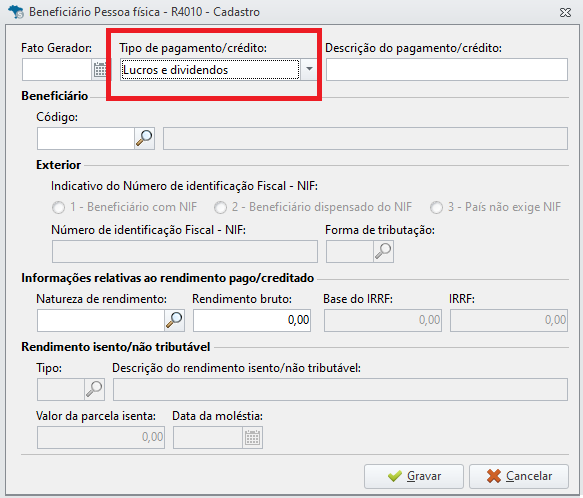Open the Fato Gerador calendar picker

[100, 70]
